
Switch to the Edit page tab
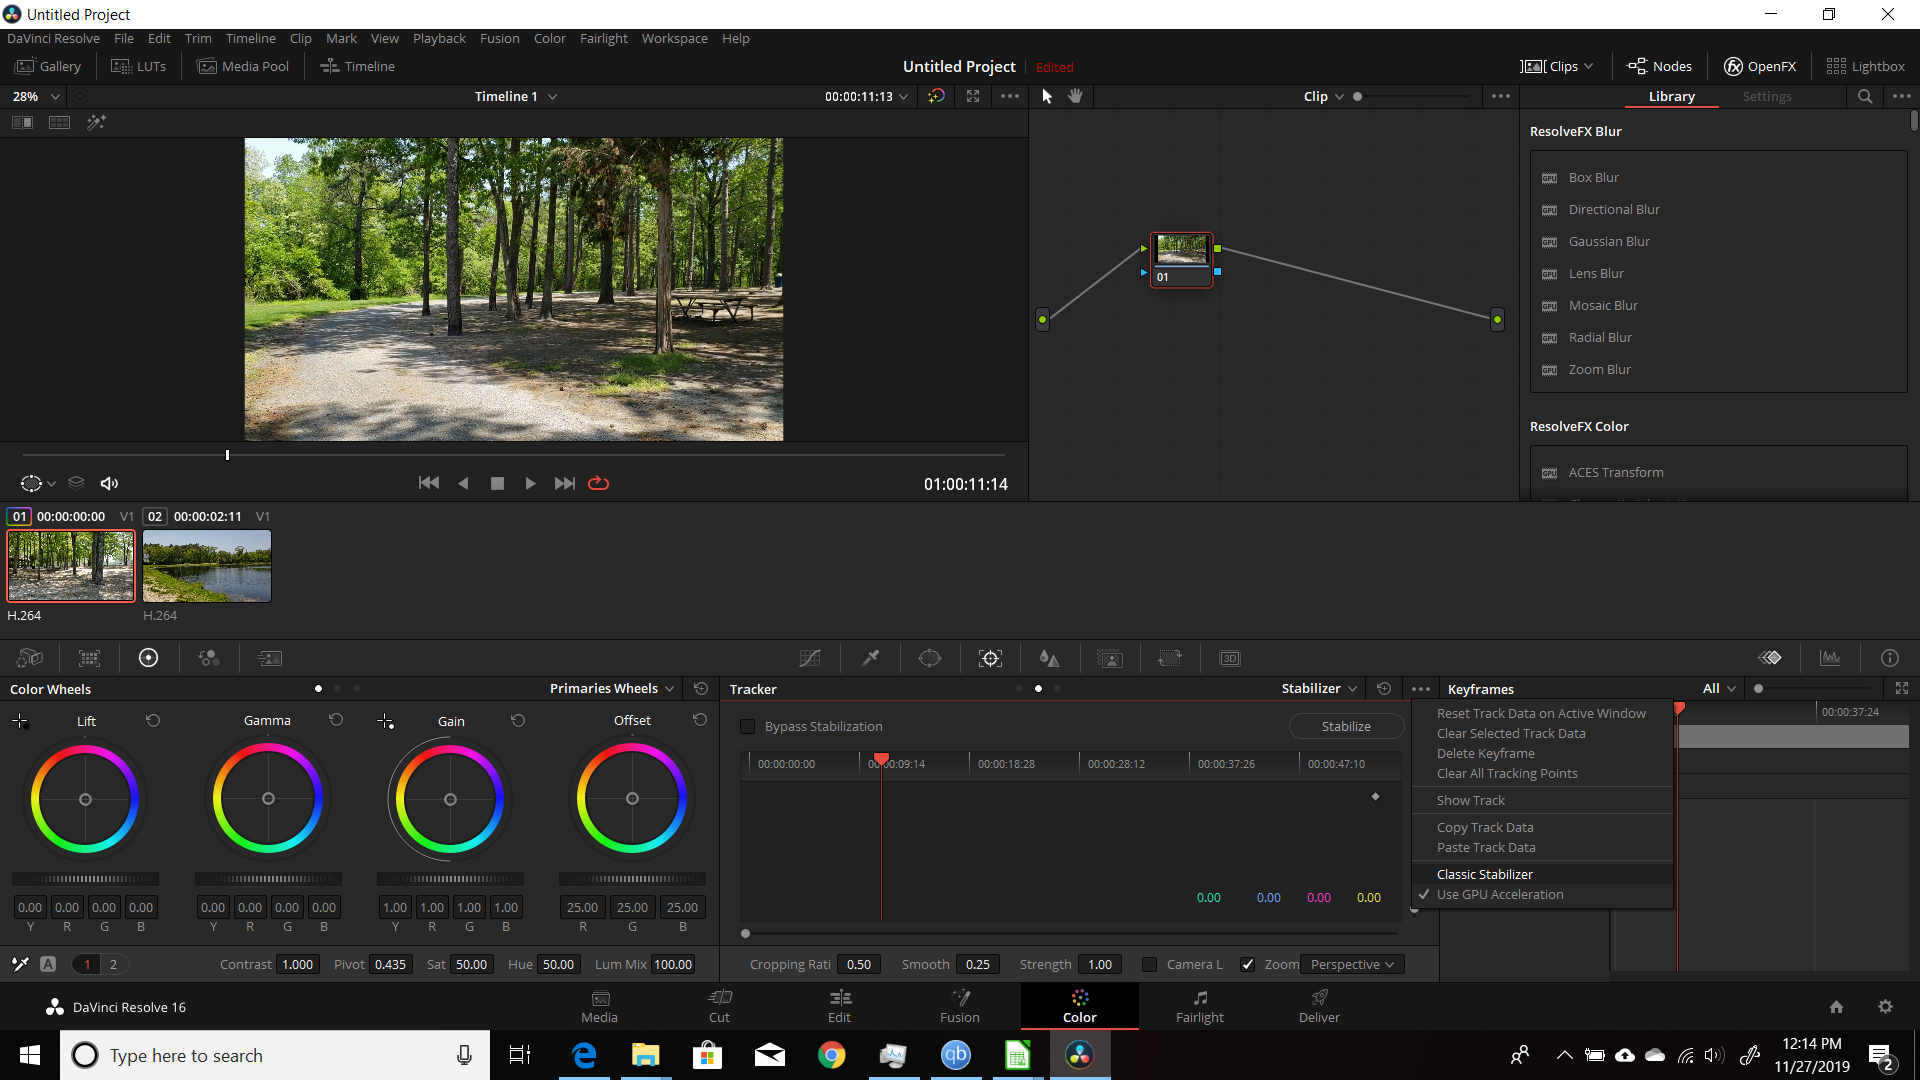tap(839, 1006)
